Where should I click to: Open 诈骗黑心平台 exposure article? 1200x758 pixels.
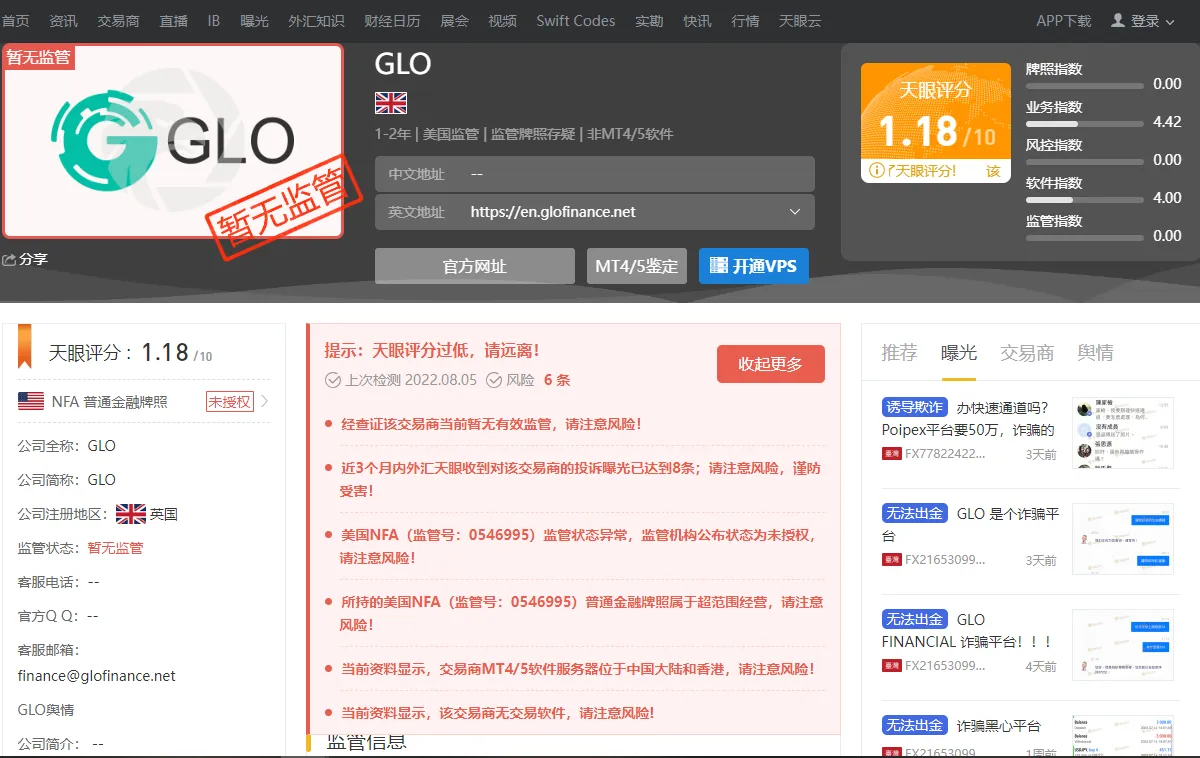999,726
